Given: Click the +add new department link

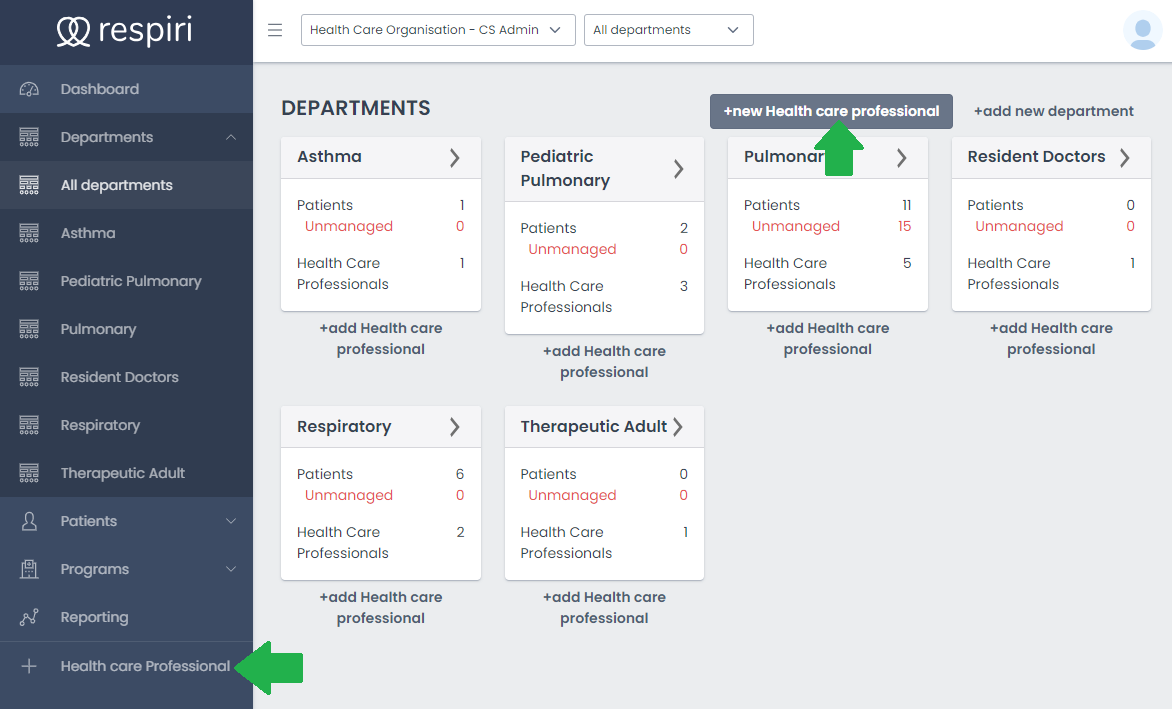Looking at the screenshot, I should (x=1053, y=111).
